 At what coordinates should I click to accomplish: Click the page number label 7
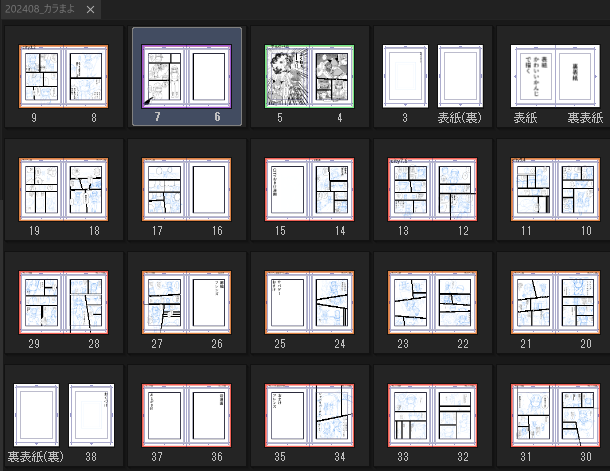[x=157, y=117]
